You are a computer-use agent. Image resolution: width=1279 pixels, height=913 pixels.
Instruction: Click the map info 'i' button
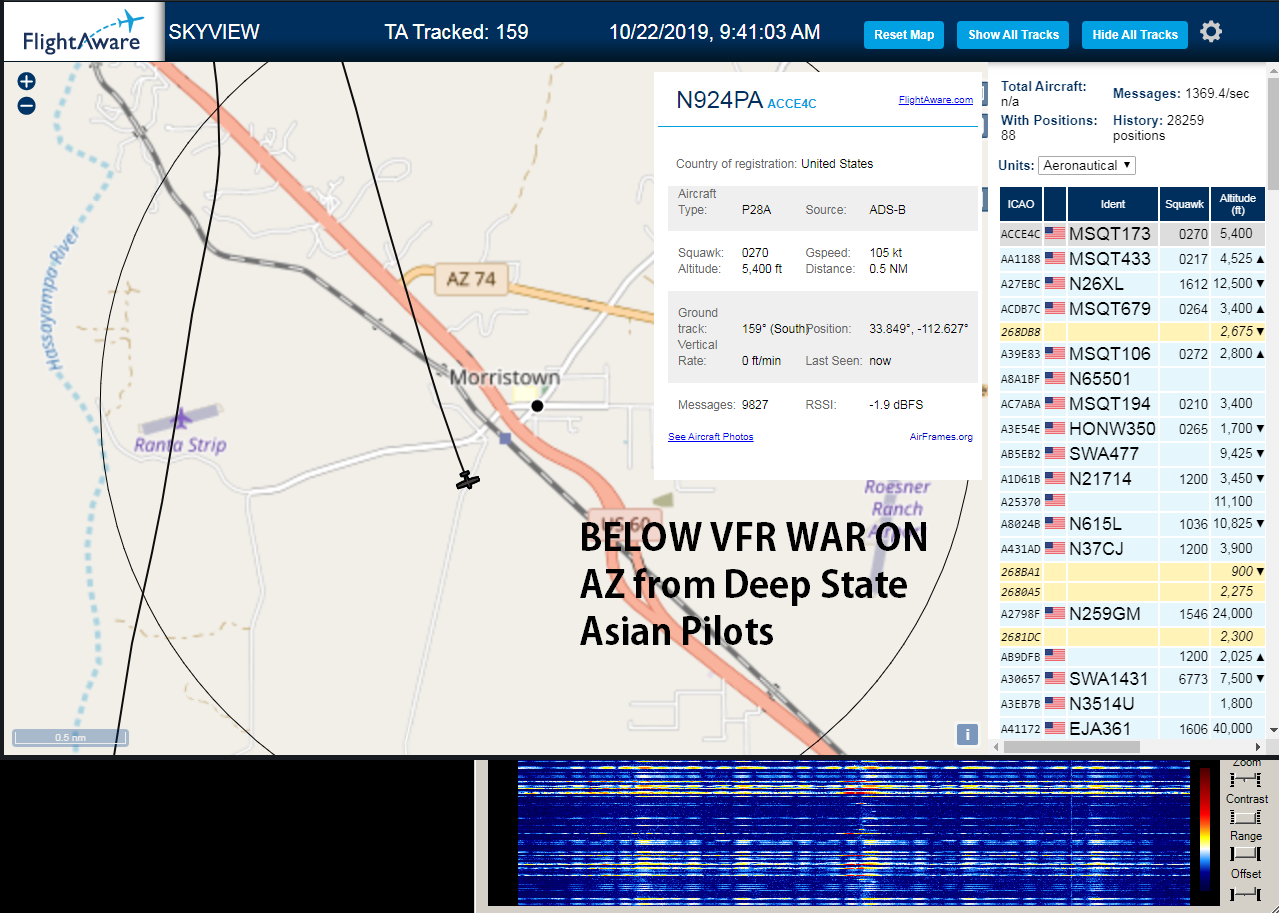[x=967, y=734]
